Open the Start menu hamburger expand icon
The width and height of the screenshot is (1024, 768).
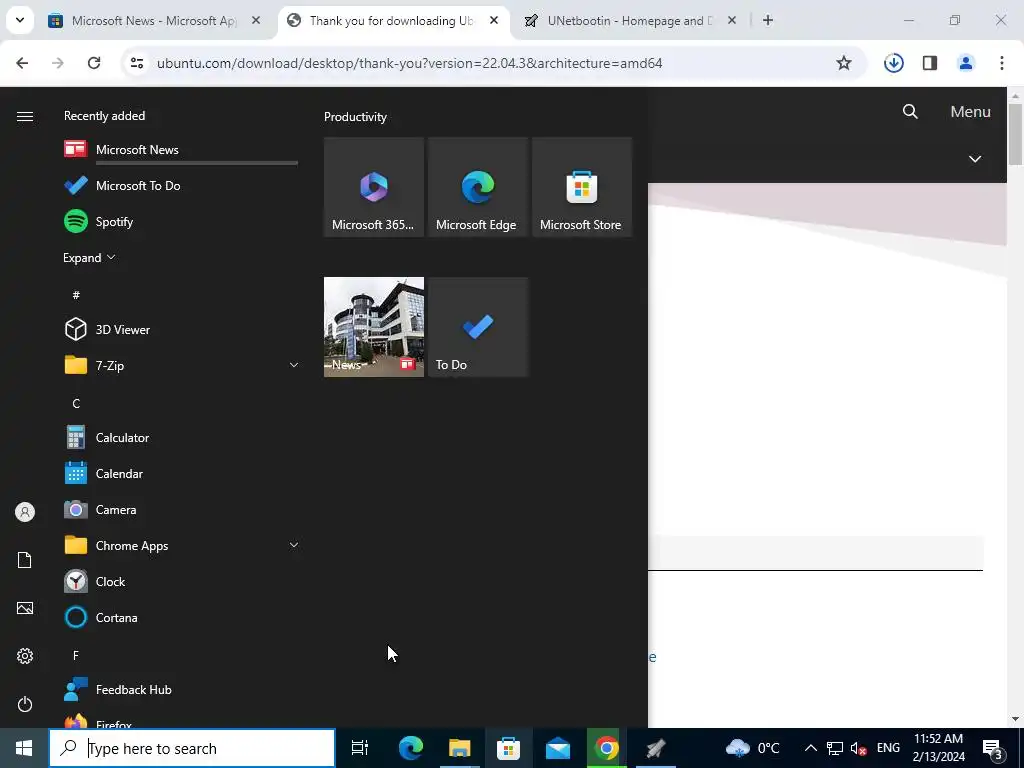(x=25, y=116)
